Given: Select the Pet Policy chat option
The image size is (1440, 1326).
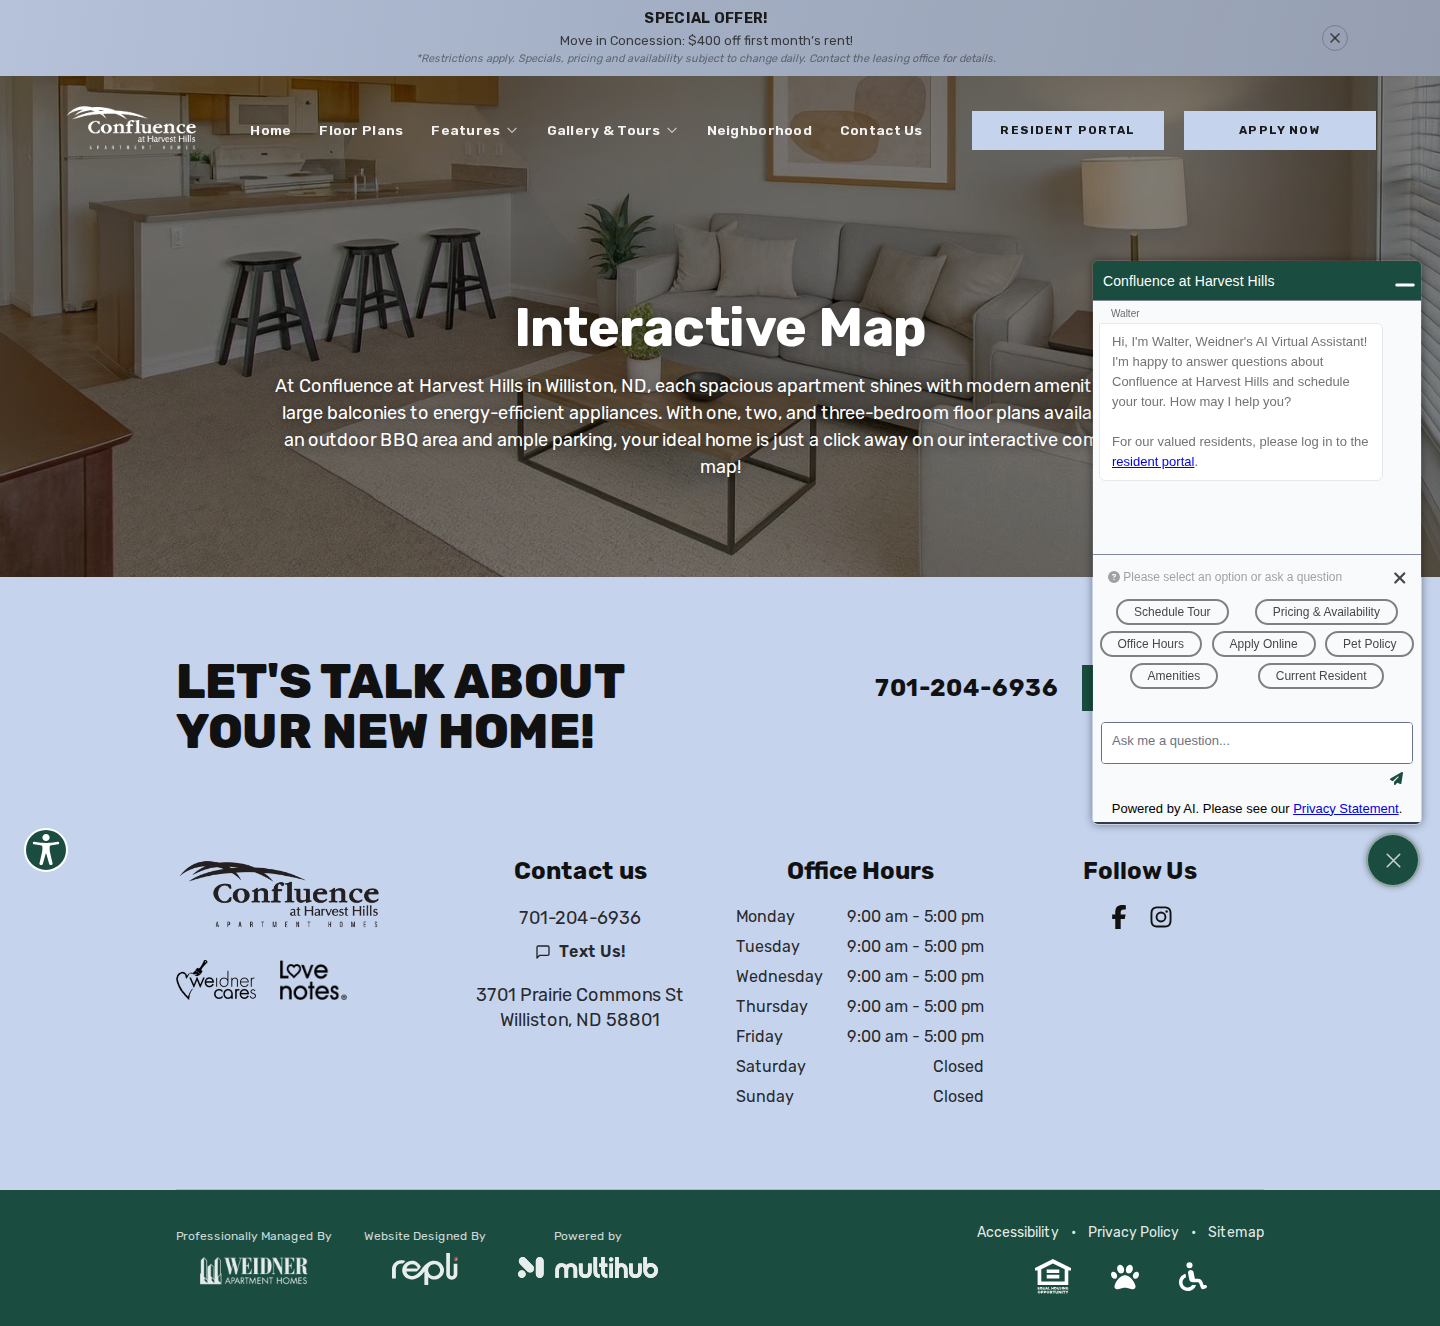Looking at the screenshot, I should (1370, 644).
